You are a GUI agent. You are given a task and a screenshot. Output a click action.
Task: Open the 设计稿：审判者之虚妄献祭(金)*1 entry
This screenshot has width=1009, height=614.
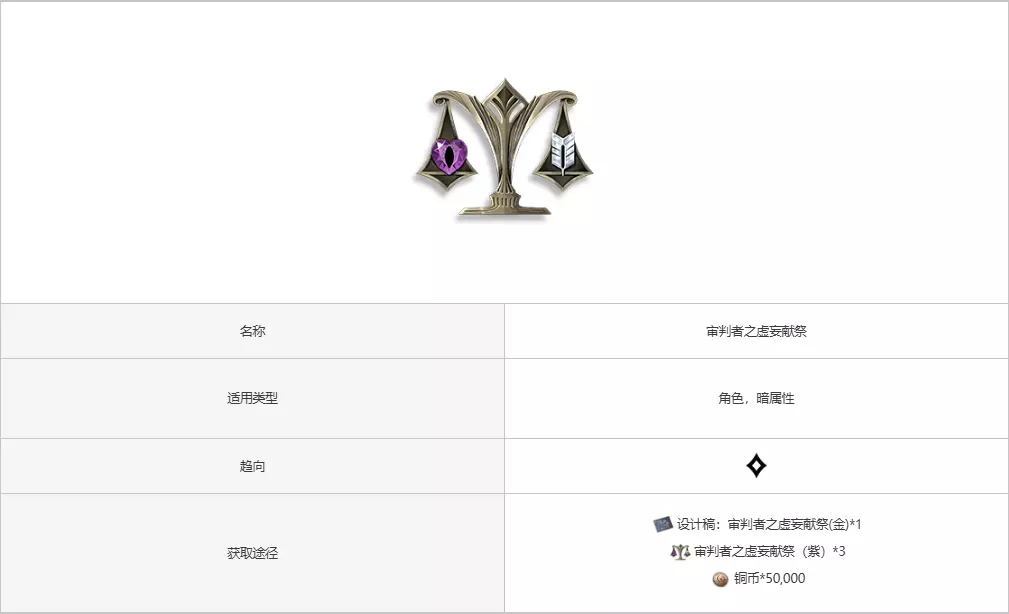click(768, 524)
